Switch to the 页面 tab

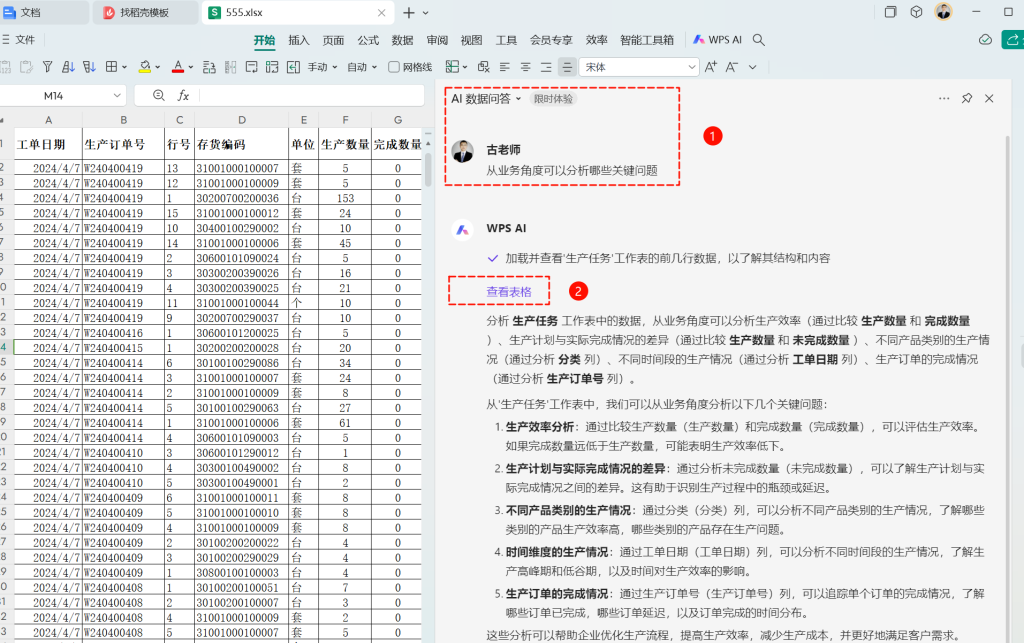coord(333,40)
